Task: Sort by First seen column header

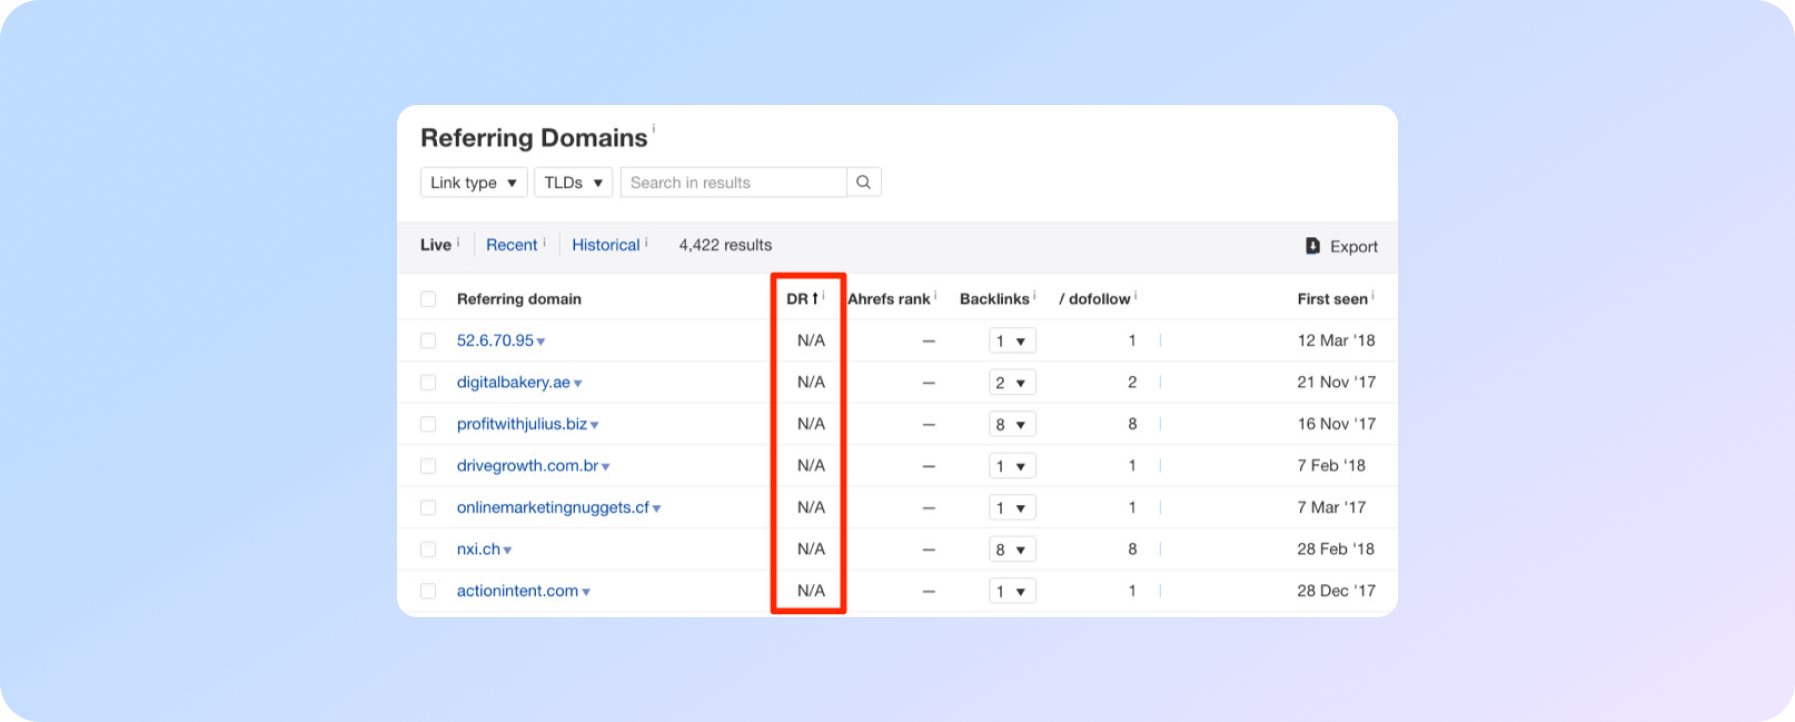Action: [x=1332, y=299]
